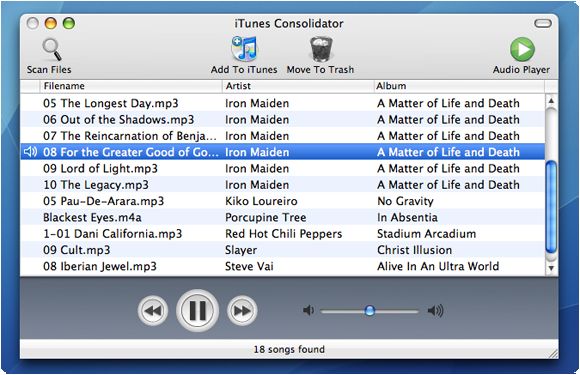Pause playback with the pause button
This screenshot has height=375, width=580.
coord(198,310)
